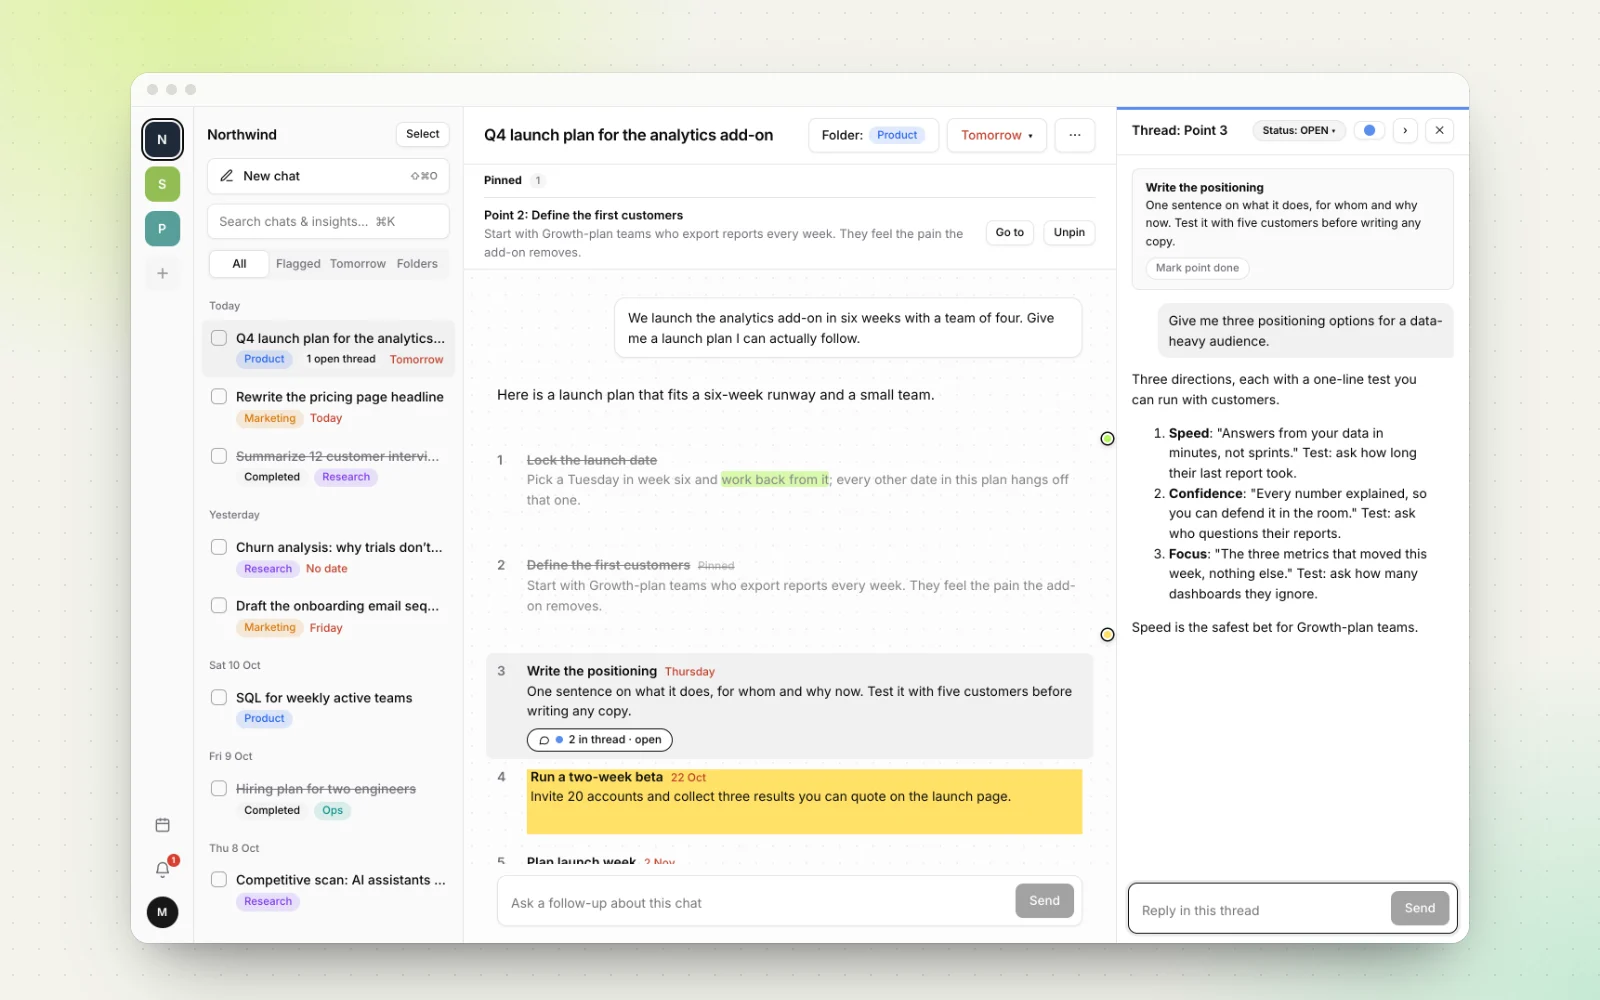Viewport: 1600px width, 1000px height.
Task: Focus the 'Ask a follow-up about this chat' field
Action: (x=757, y=903)
